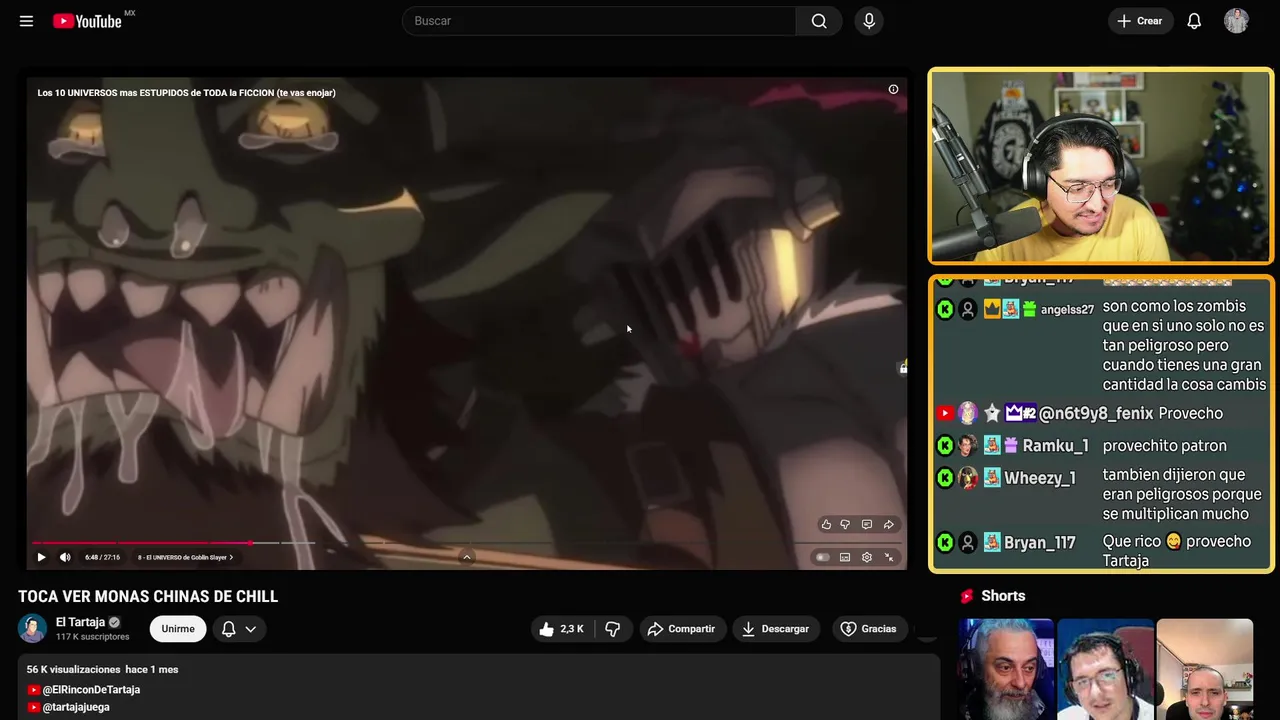This screenshot has width=1280, height=720.
Task: Click the Compartir button
Action: pos(682,629)
